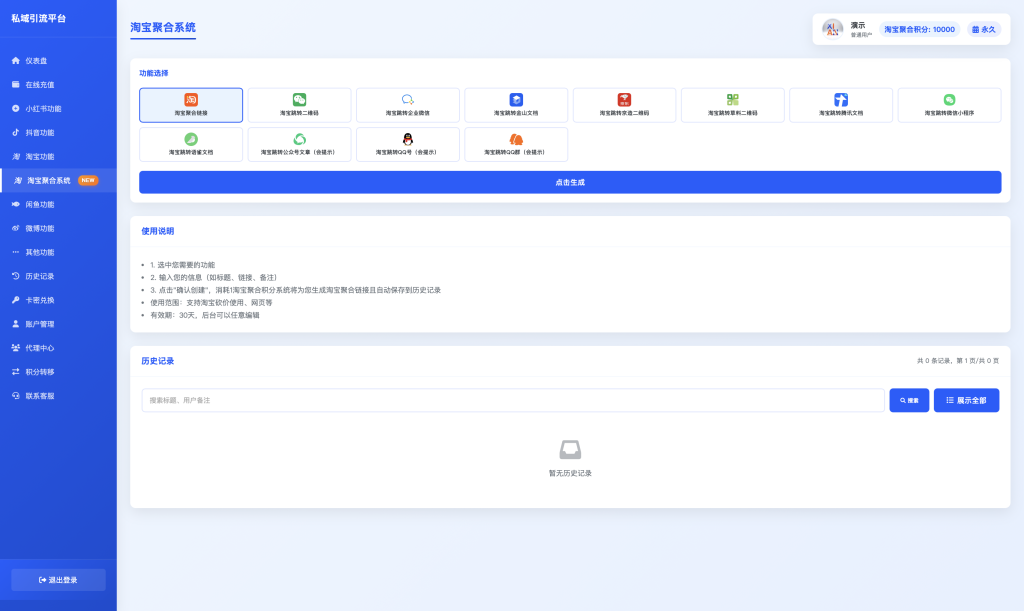Choose the 淘宝跳转二维码 WeChat card
1024x611 pixels.
[299, 105]
